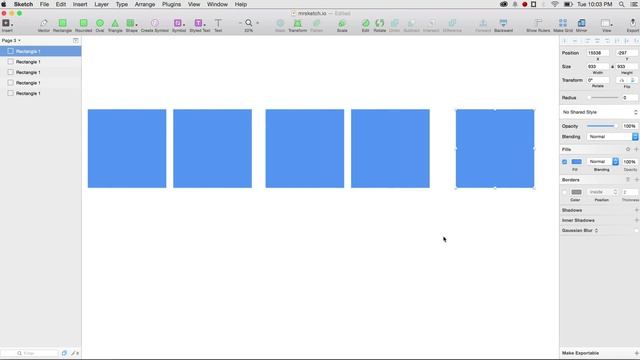Toggle the fill enabled checkbox
The height and width of the screenshot is (360, 640).
tap(564, 162)
